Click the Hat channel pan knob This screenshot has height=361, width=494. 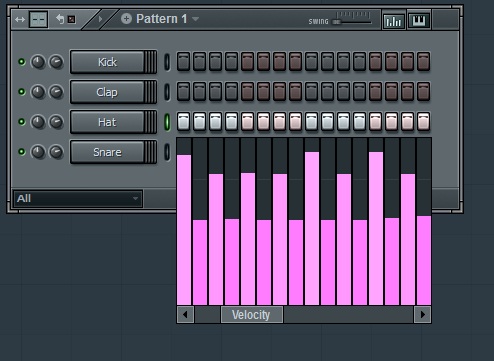pos(38,122)
